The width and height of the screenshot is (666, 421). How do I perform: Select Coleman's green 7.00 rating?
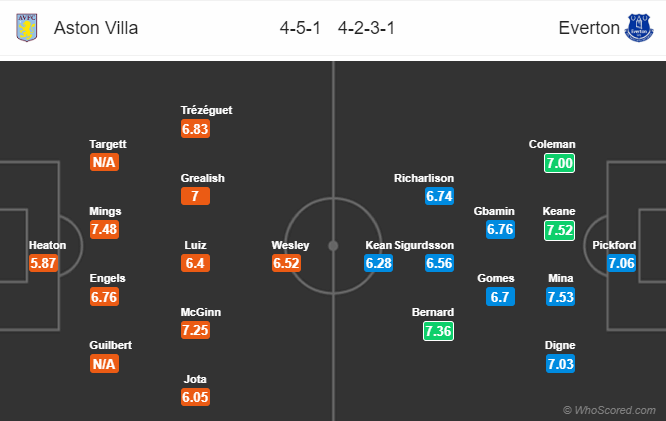[559, 163]
